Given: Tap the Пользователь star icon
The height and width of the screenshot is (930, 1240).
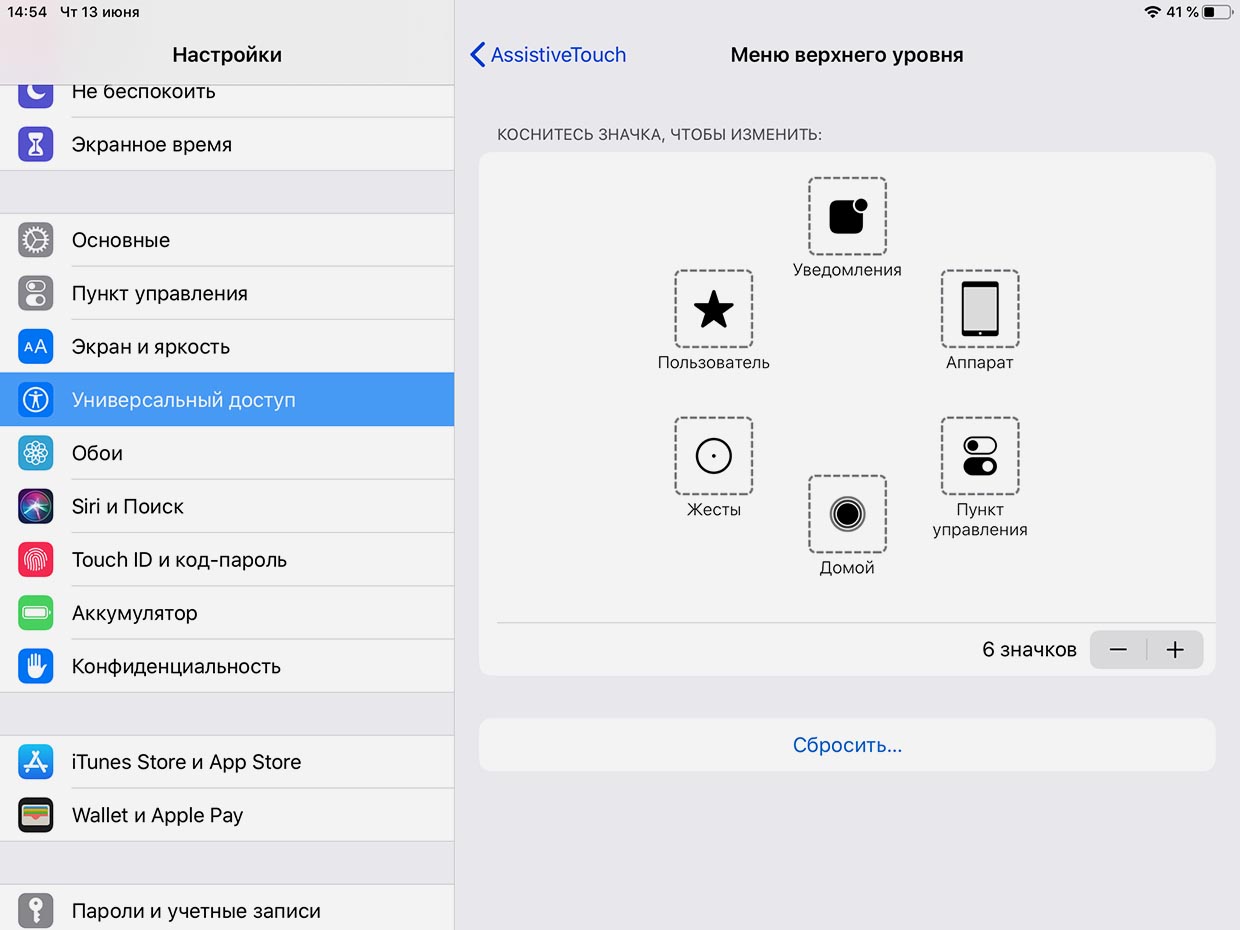Looking at the screenshot, I should [x=713, y=309].
